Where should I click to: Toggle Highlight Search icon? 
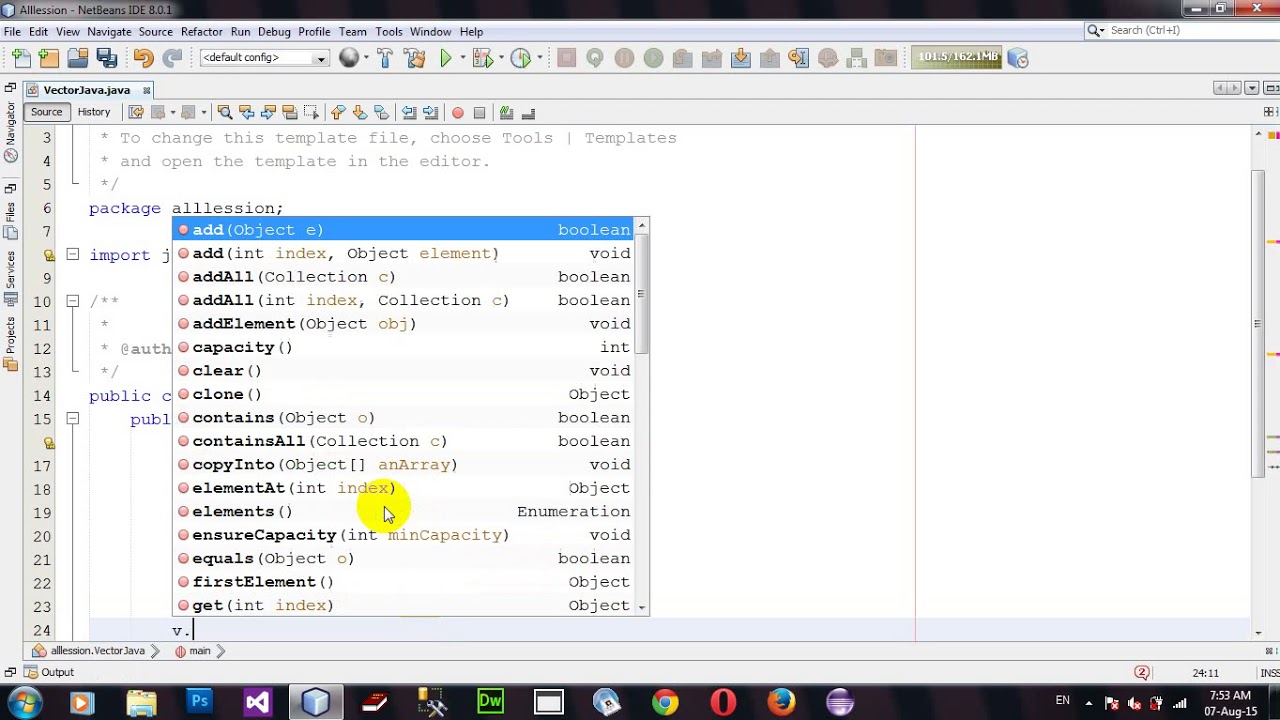tap(290, 112)
